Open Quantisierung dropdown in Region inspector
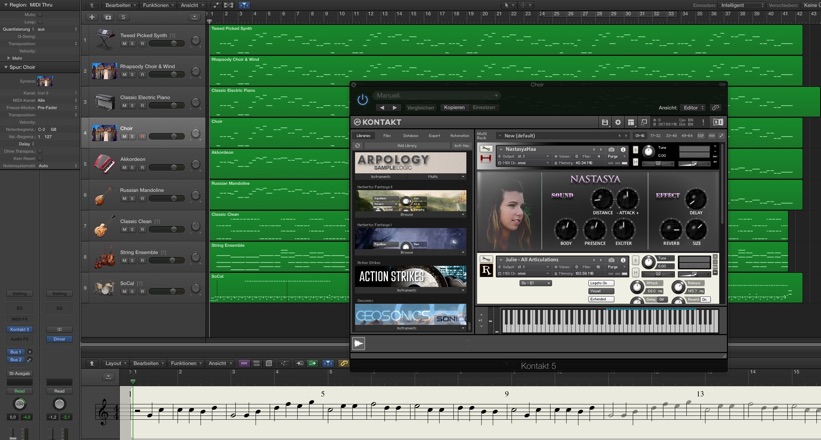This screenshot has width=821, height=440. pos(57,29)
